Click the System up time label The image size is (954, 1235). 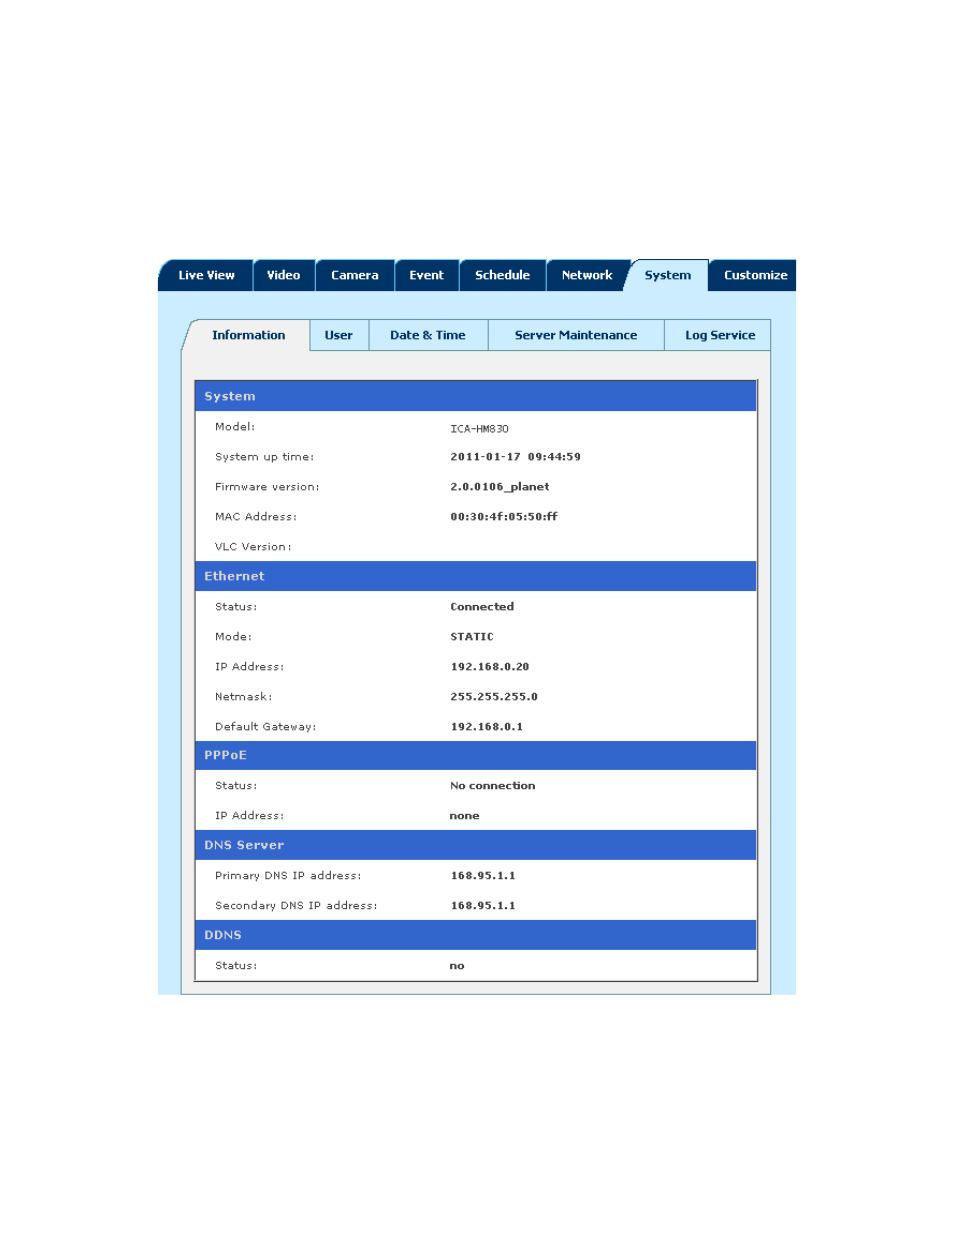pos(264,457)
